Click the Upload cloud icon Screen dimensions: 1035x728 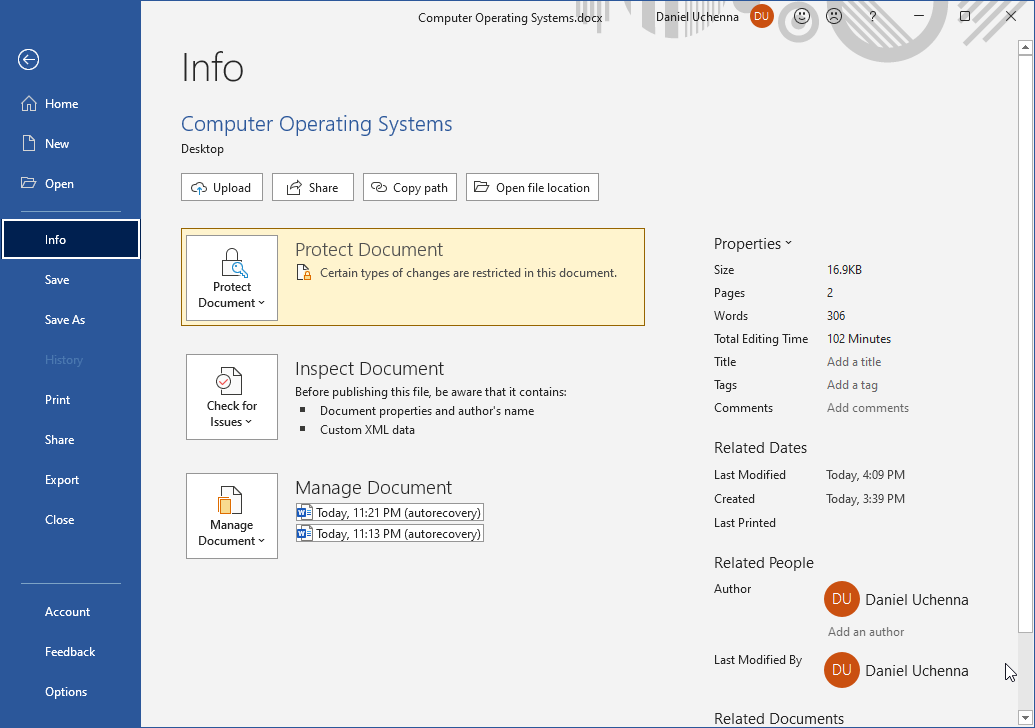(x=199, y=187)
